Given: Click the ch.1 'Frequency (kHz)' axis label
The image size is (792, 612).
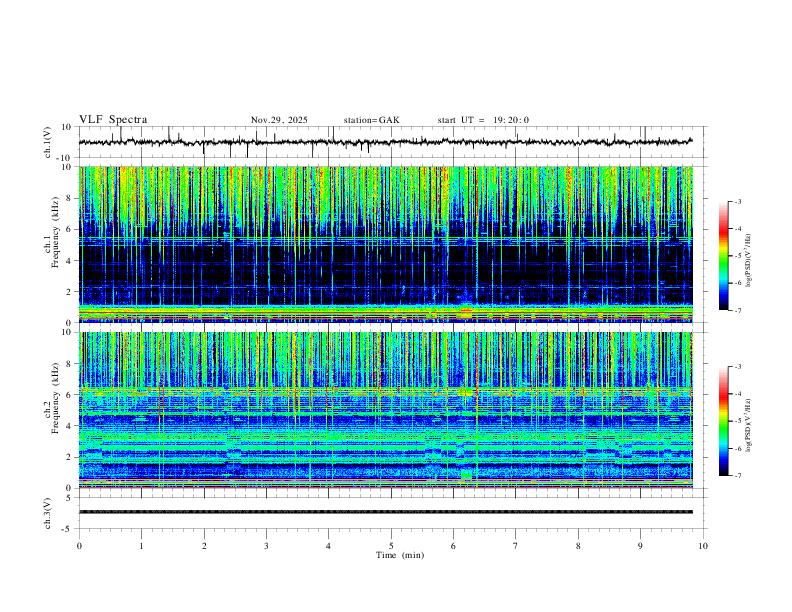Looking at the screenshot, I should tap(55, 232).
